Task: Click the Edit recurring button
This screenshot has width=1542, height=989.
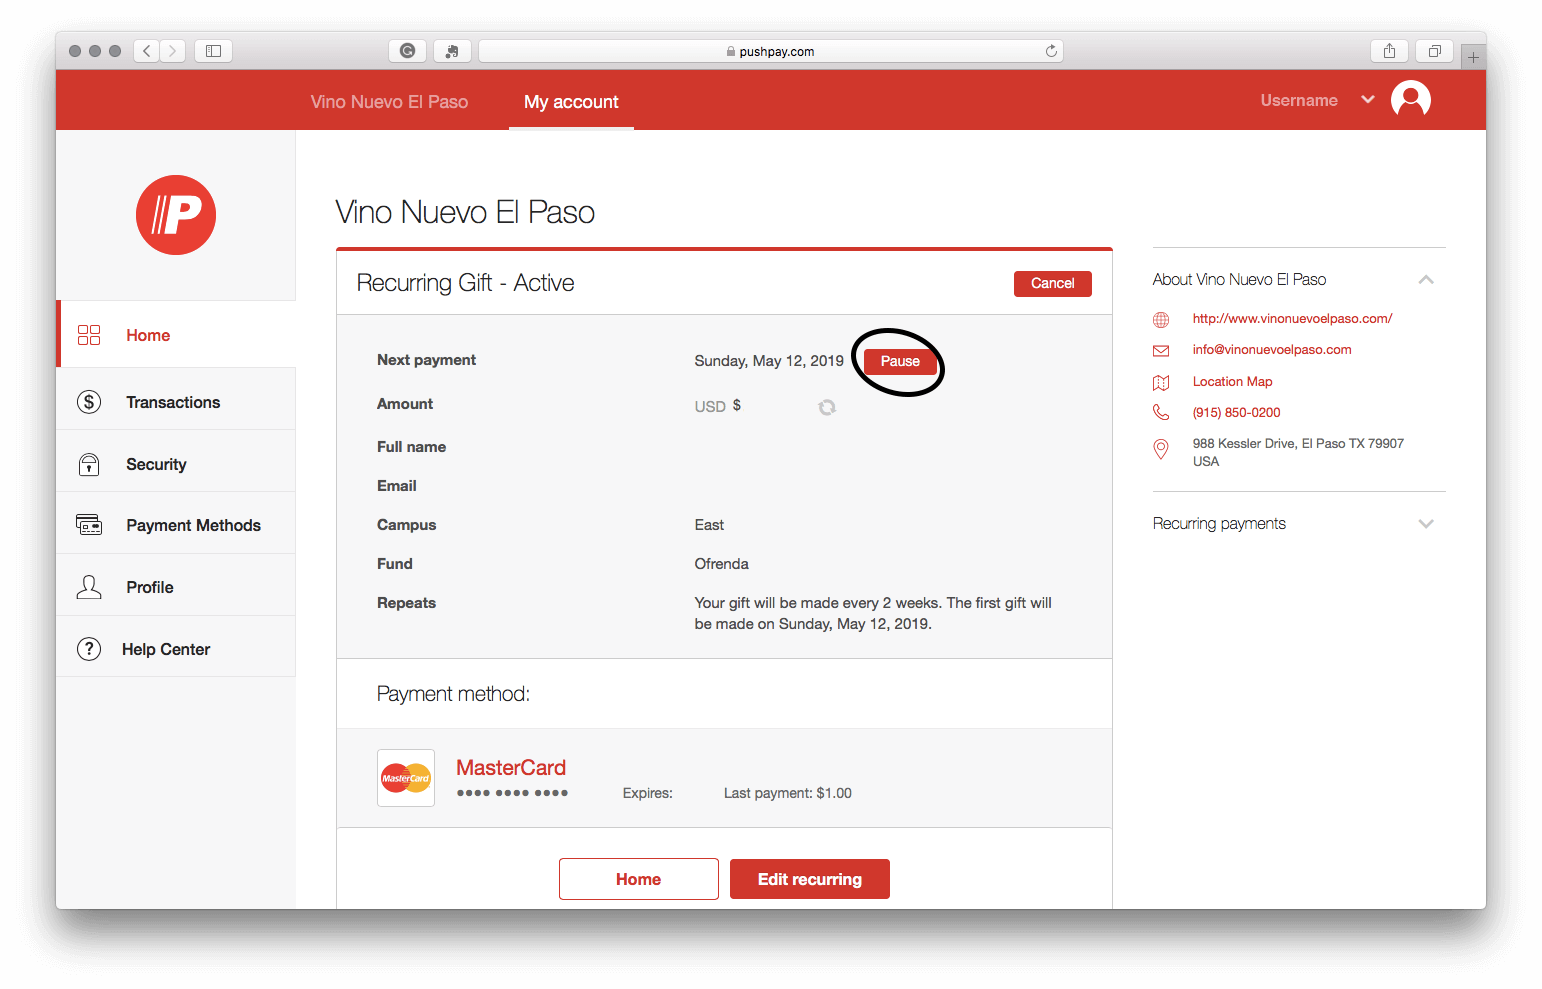Action: click(810, 879)
